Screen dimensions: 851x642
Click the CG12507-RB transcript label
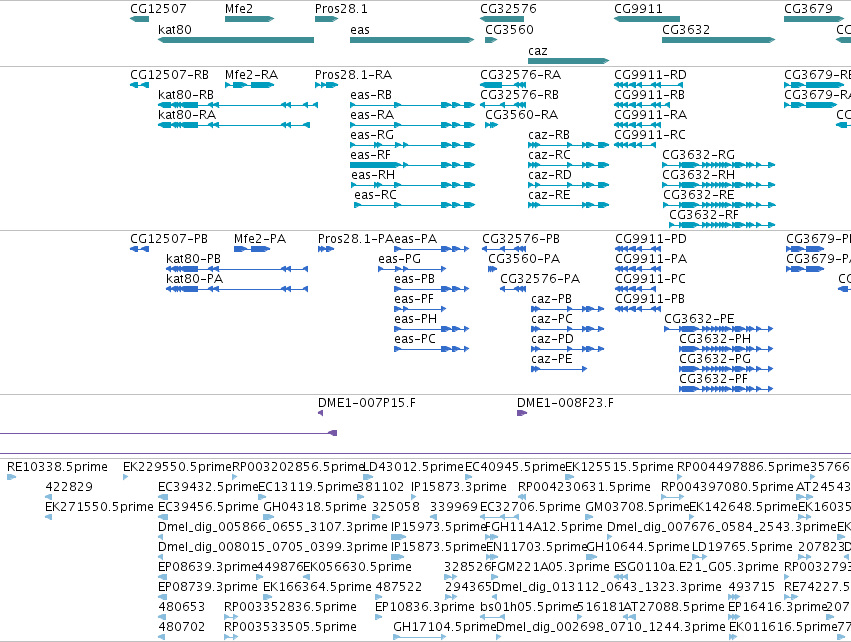tap(169, 75)
